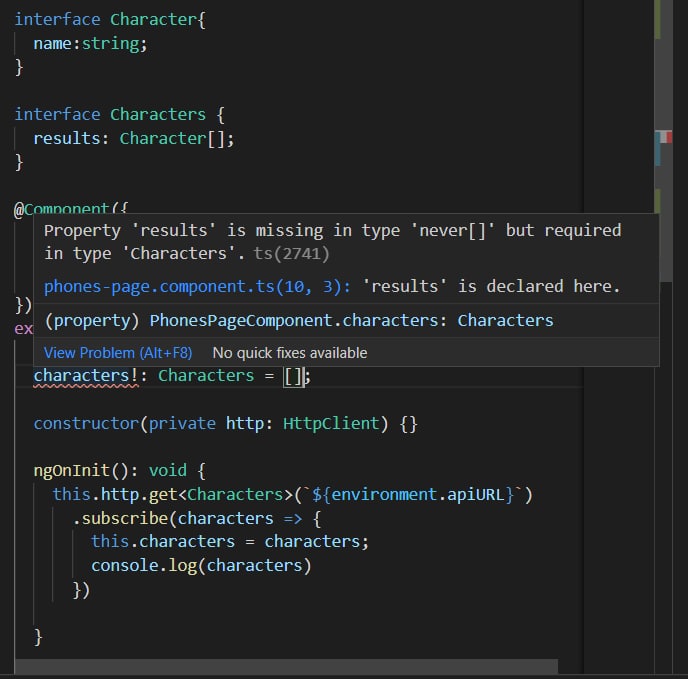Place cursor inside the empty [] array literal
The height and width of the screenshot is (679, 688).
tap(294, 377)
